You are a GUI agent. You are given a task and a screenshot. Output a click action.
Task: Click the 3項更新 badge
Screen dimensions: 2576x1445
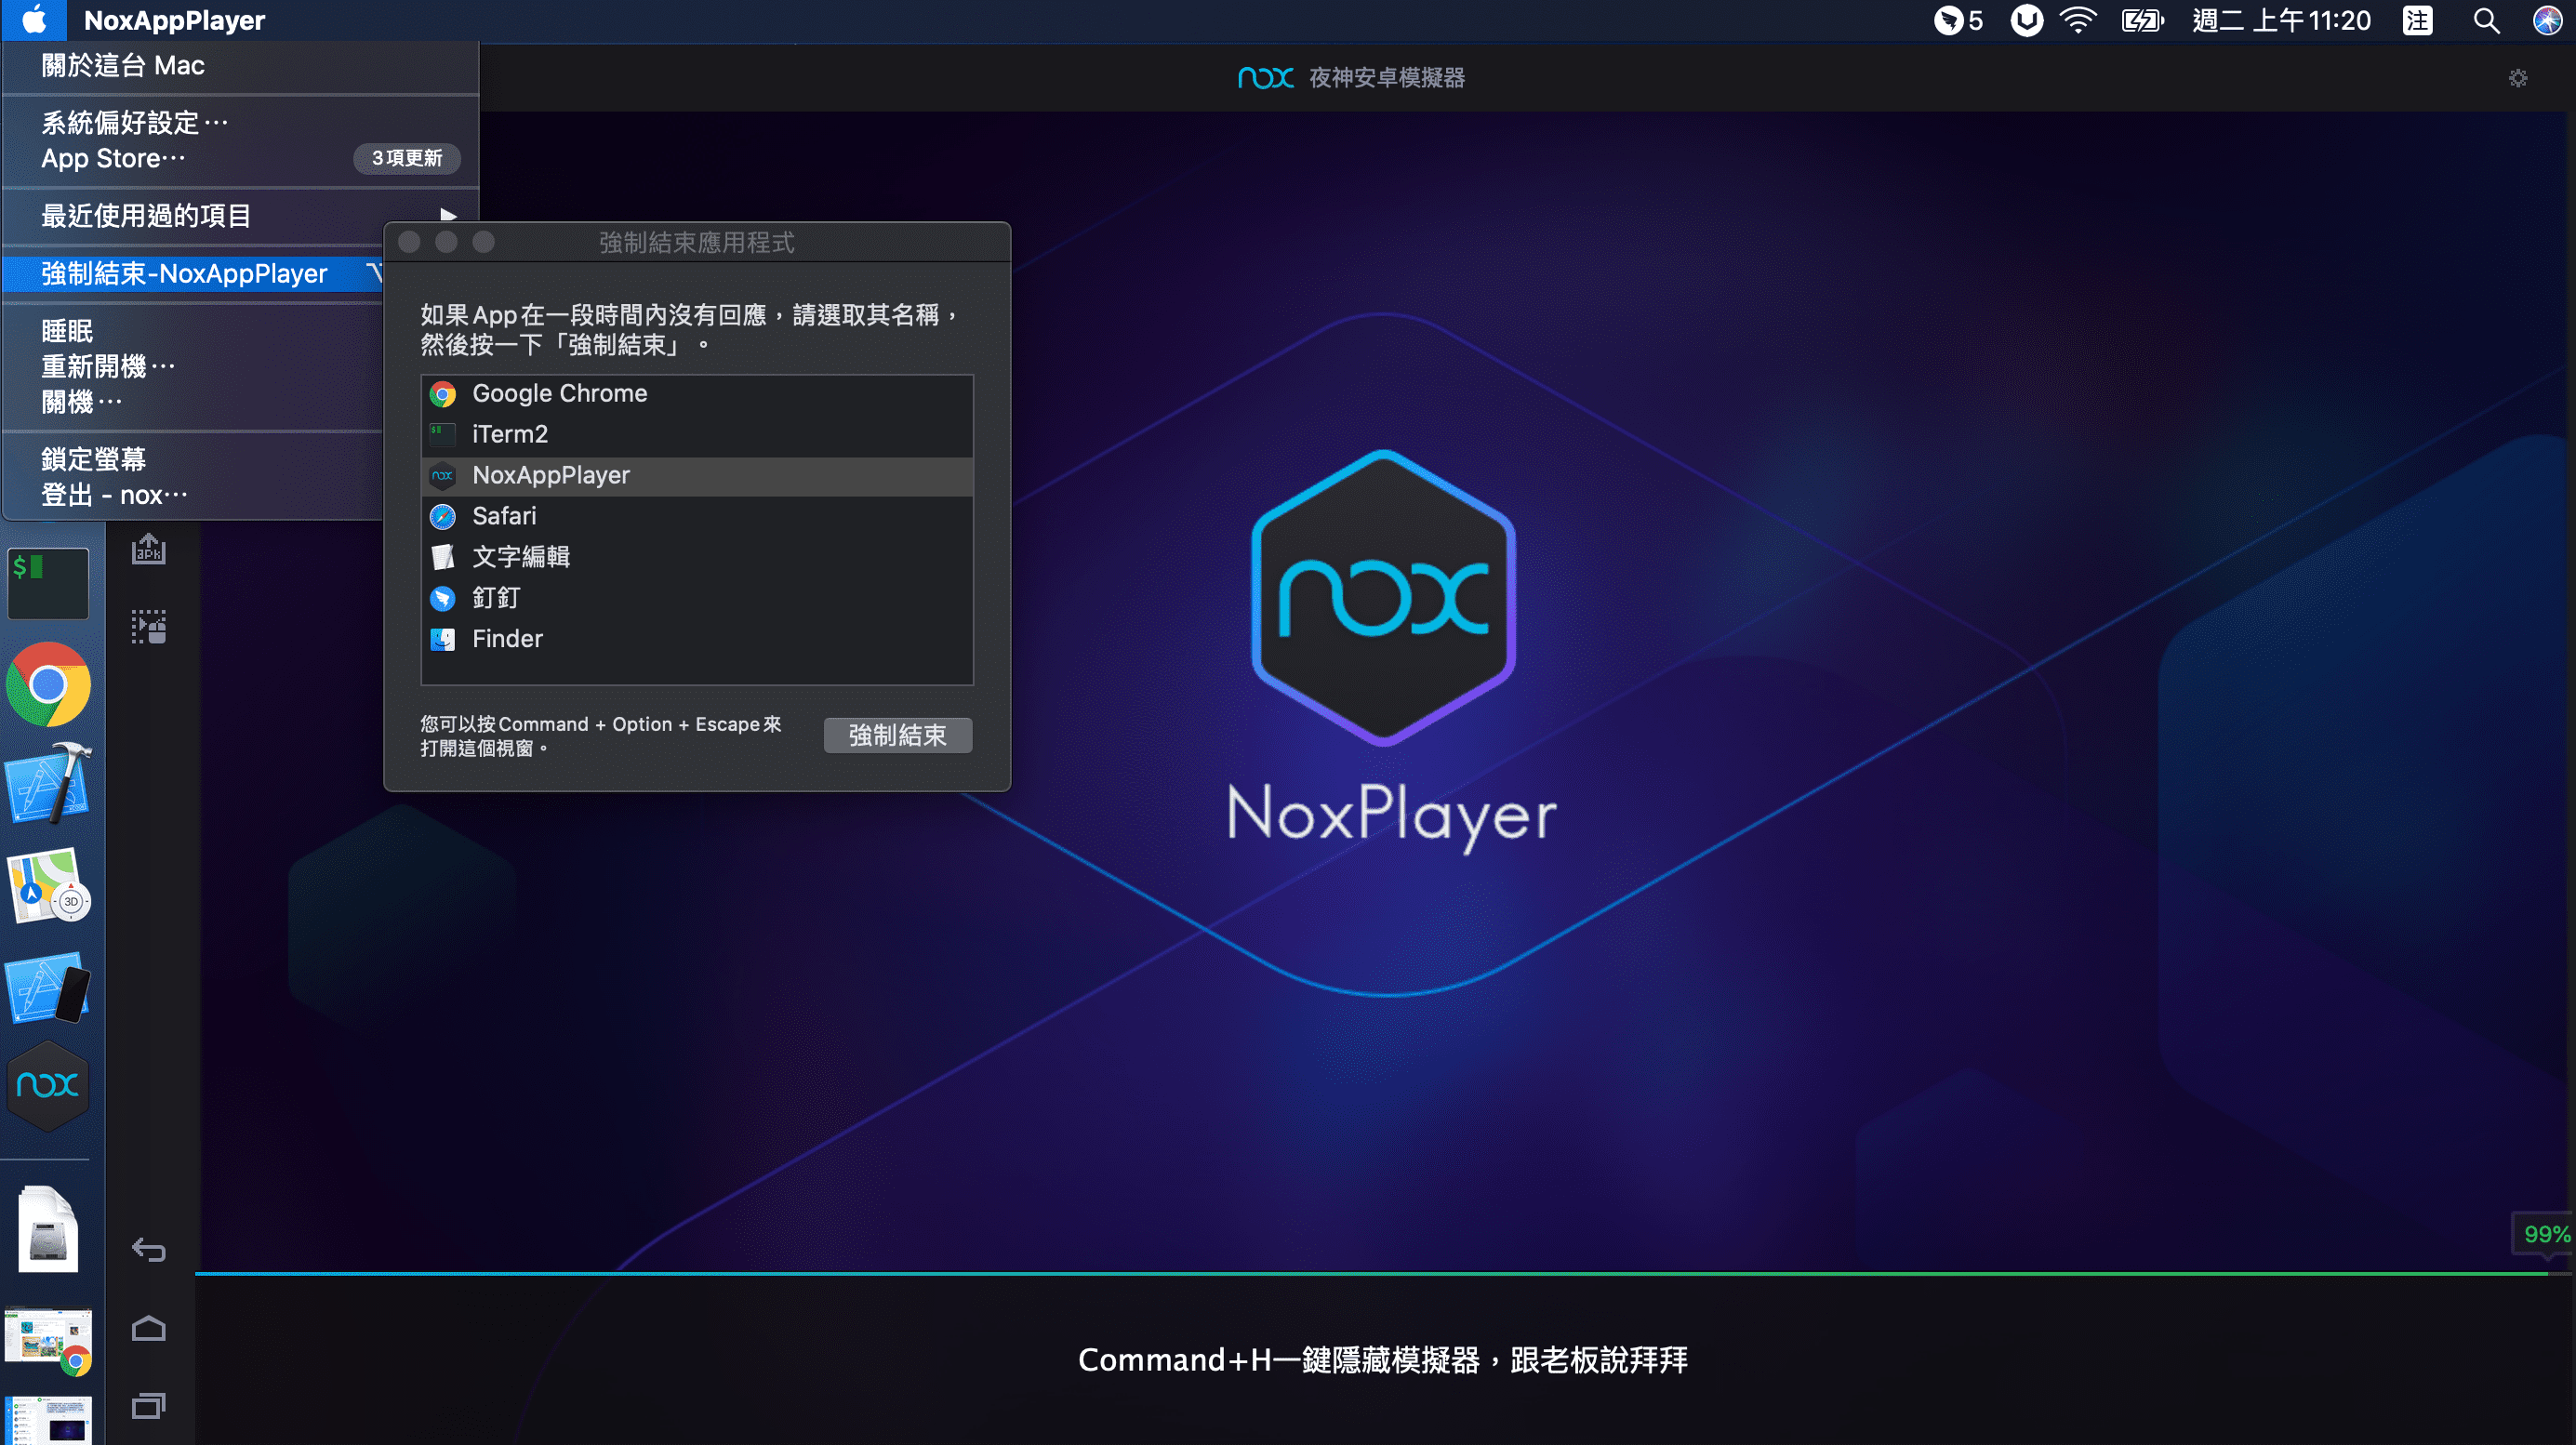pyautogui.click(x=406, y=158)
